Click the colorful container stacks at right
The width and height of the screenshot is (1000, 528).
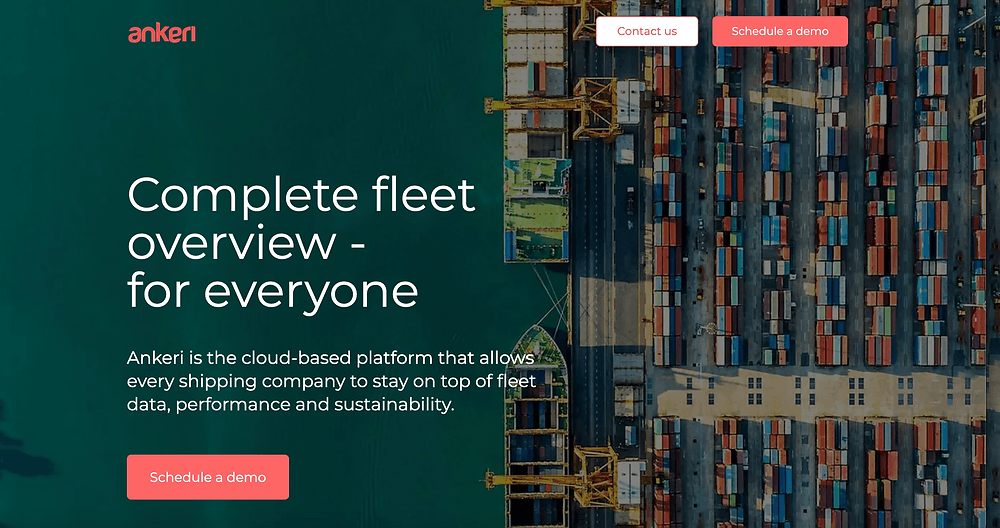[x=850, y=200]
